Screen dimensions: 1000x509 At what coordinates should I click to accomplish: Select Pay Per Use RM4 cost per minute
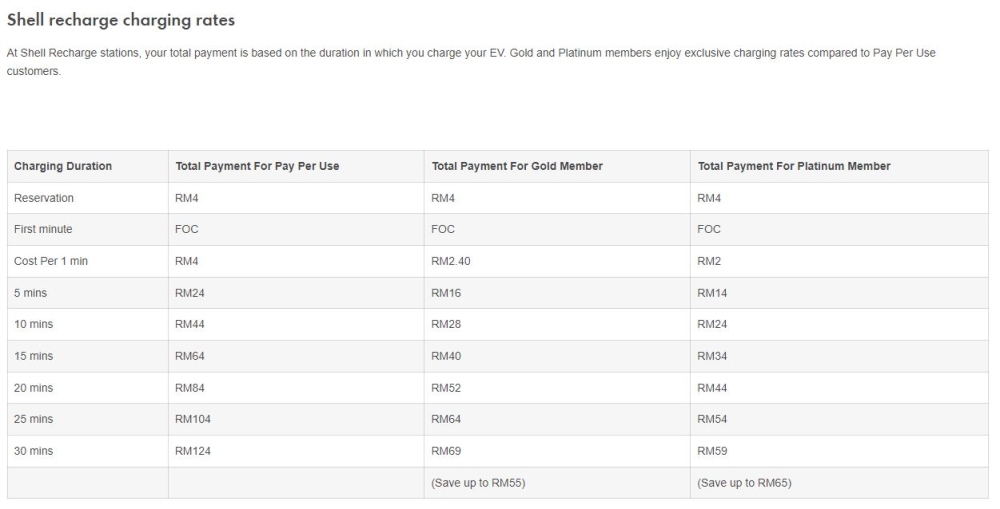pos(187,261)
